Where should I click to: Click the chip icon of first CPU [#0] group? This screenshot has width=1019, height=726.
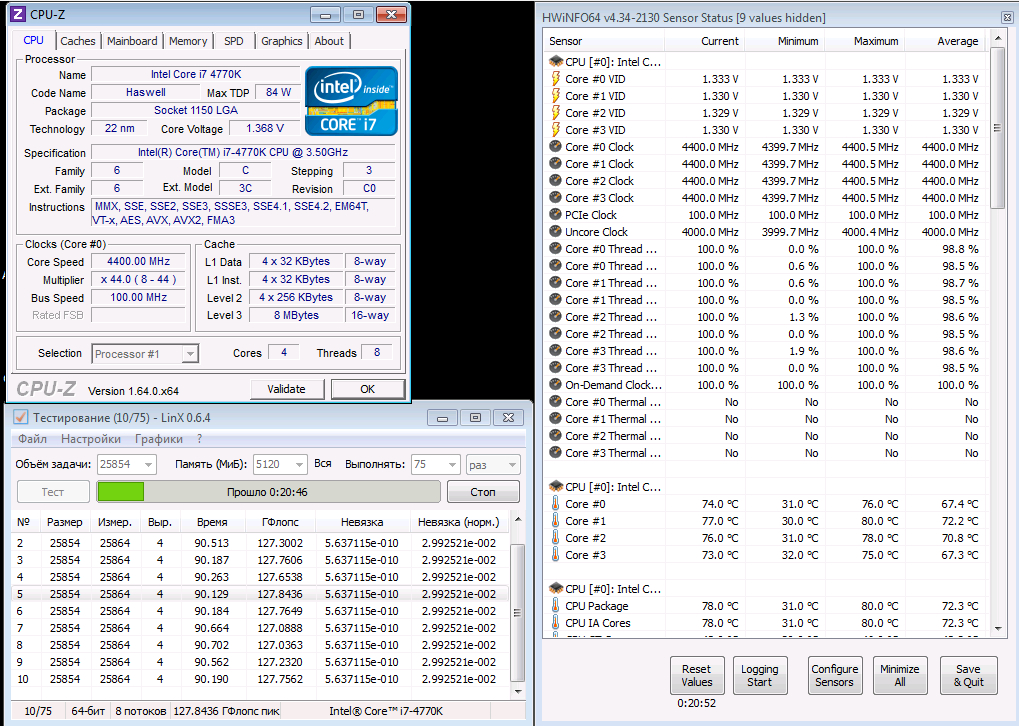[x=556, y=61]
